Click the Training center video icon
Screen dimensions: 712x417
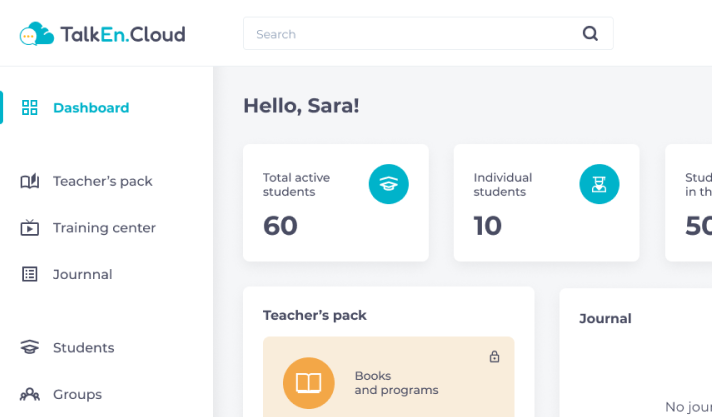[30, 228]
